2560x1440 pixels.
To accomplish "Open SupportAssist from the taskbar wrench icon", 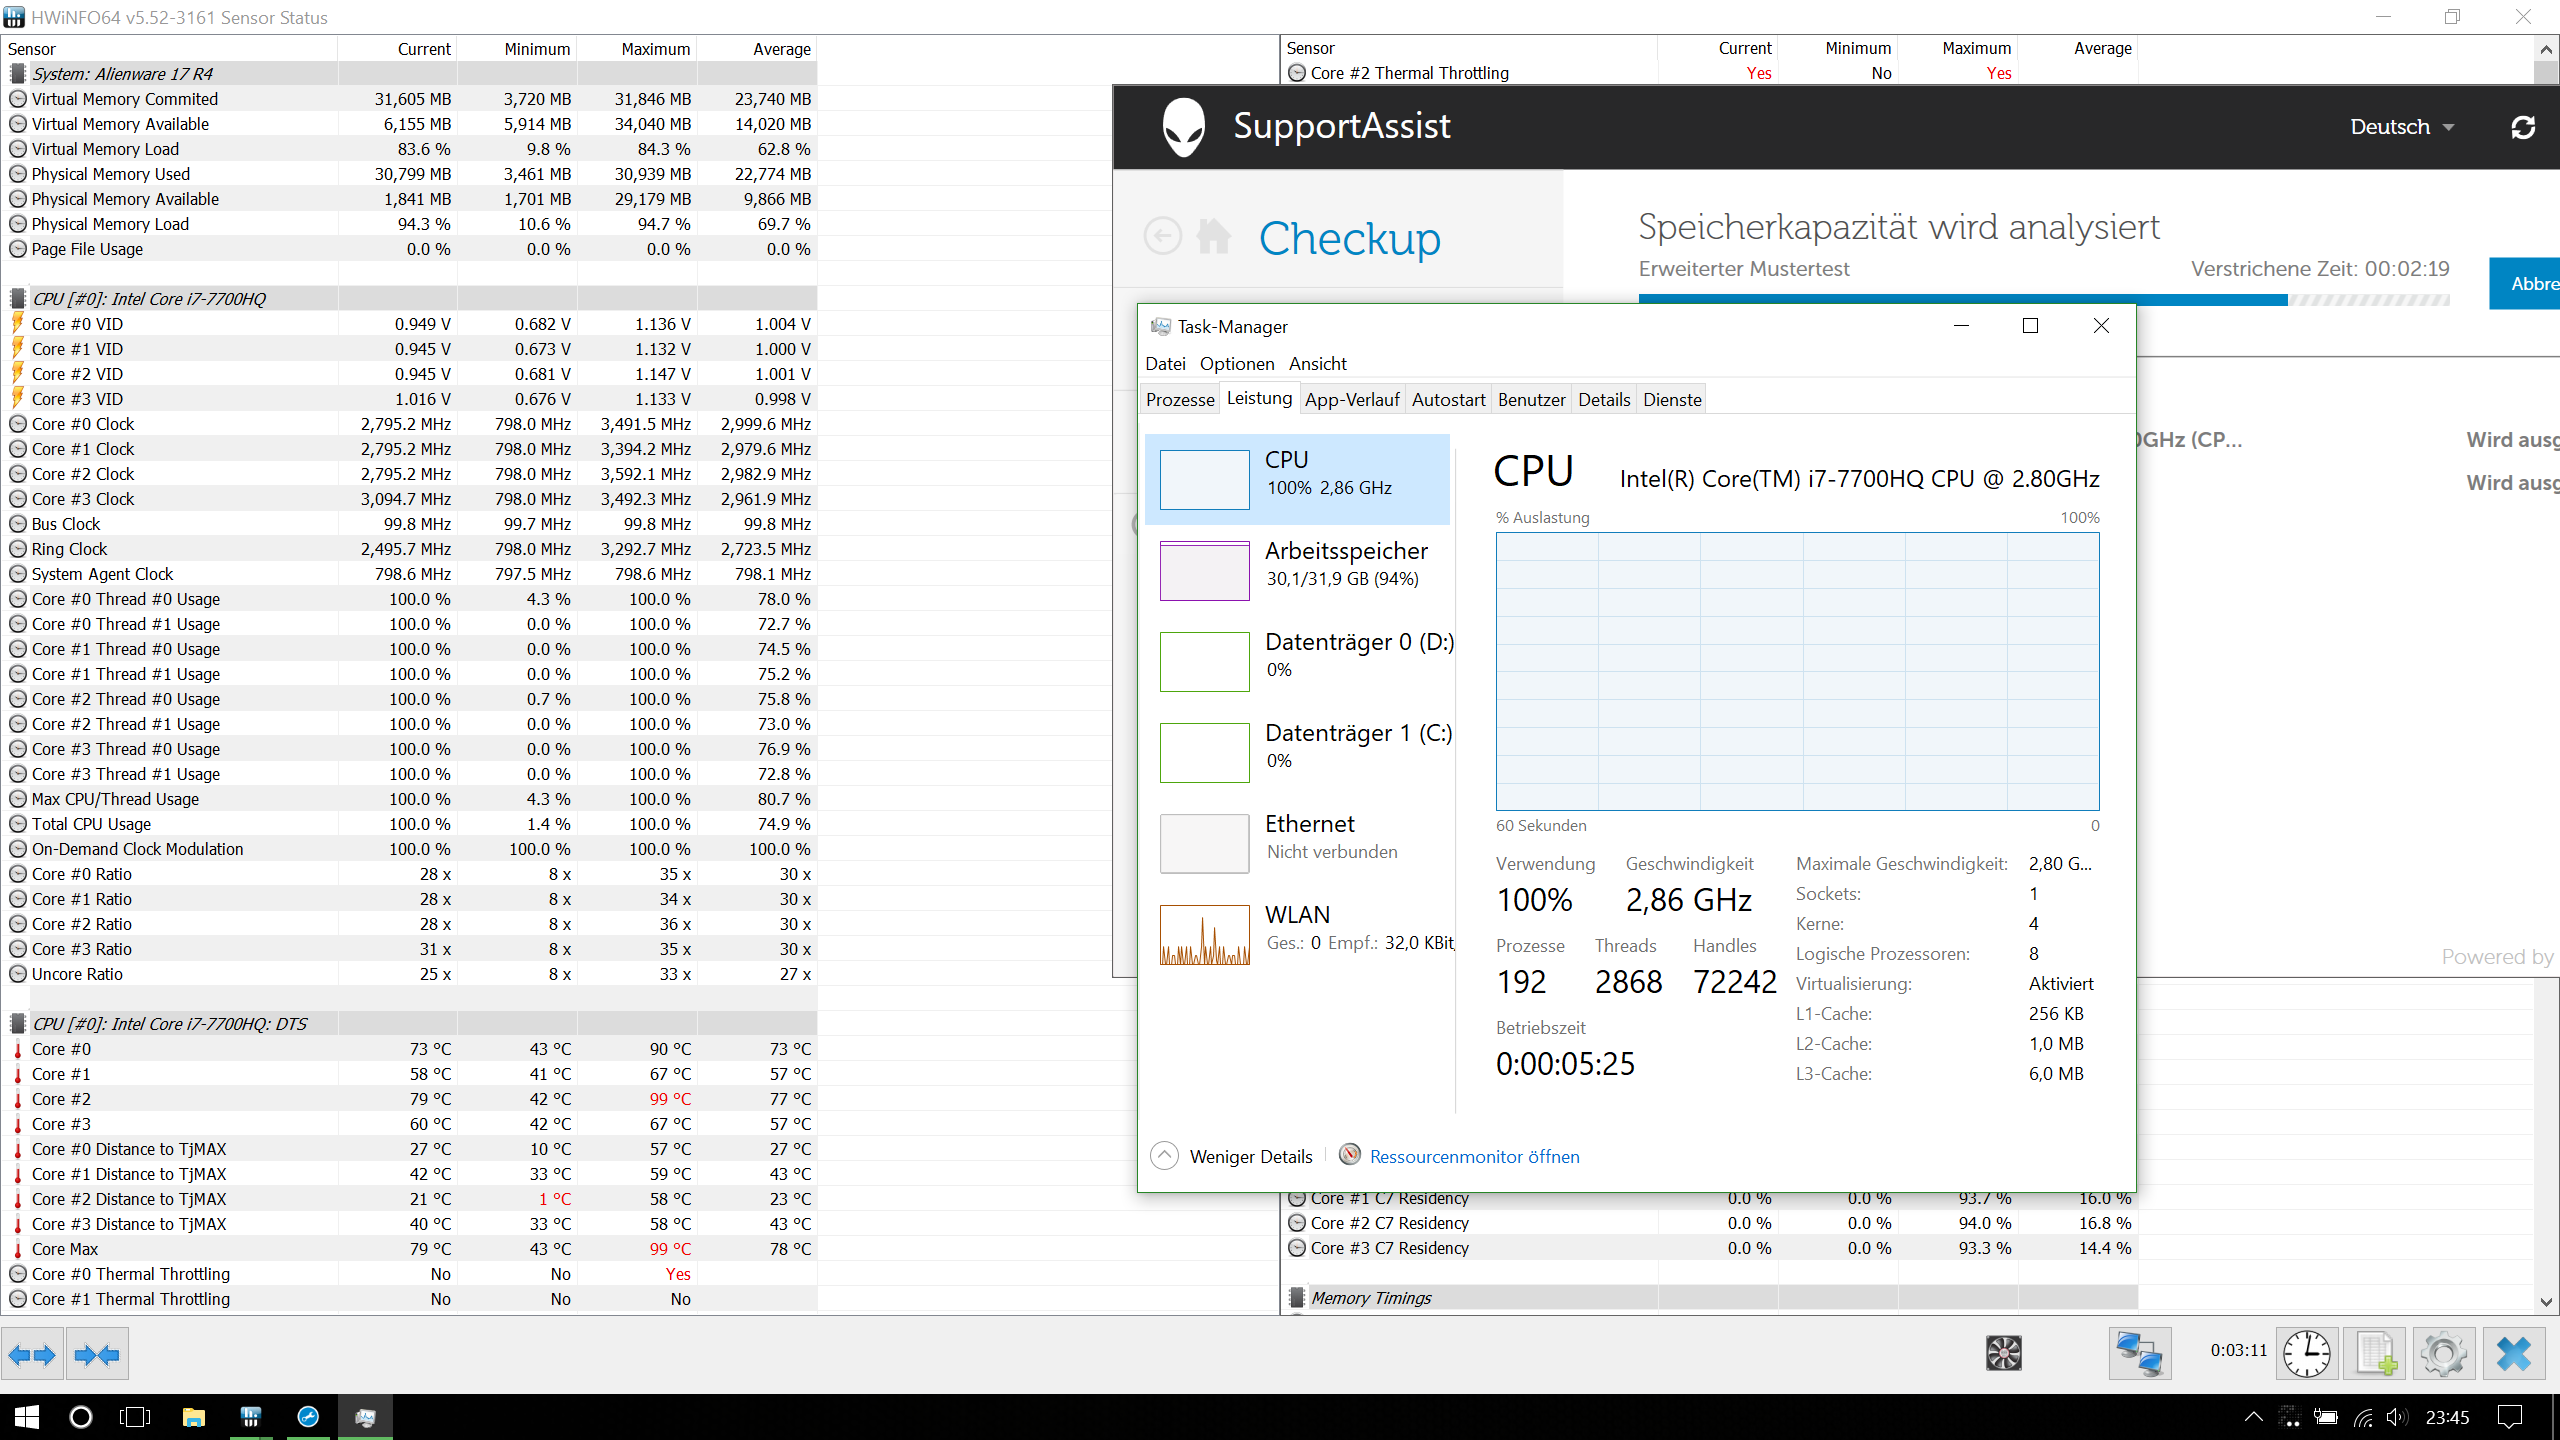I will tap(308, 1416).
